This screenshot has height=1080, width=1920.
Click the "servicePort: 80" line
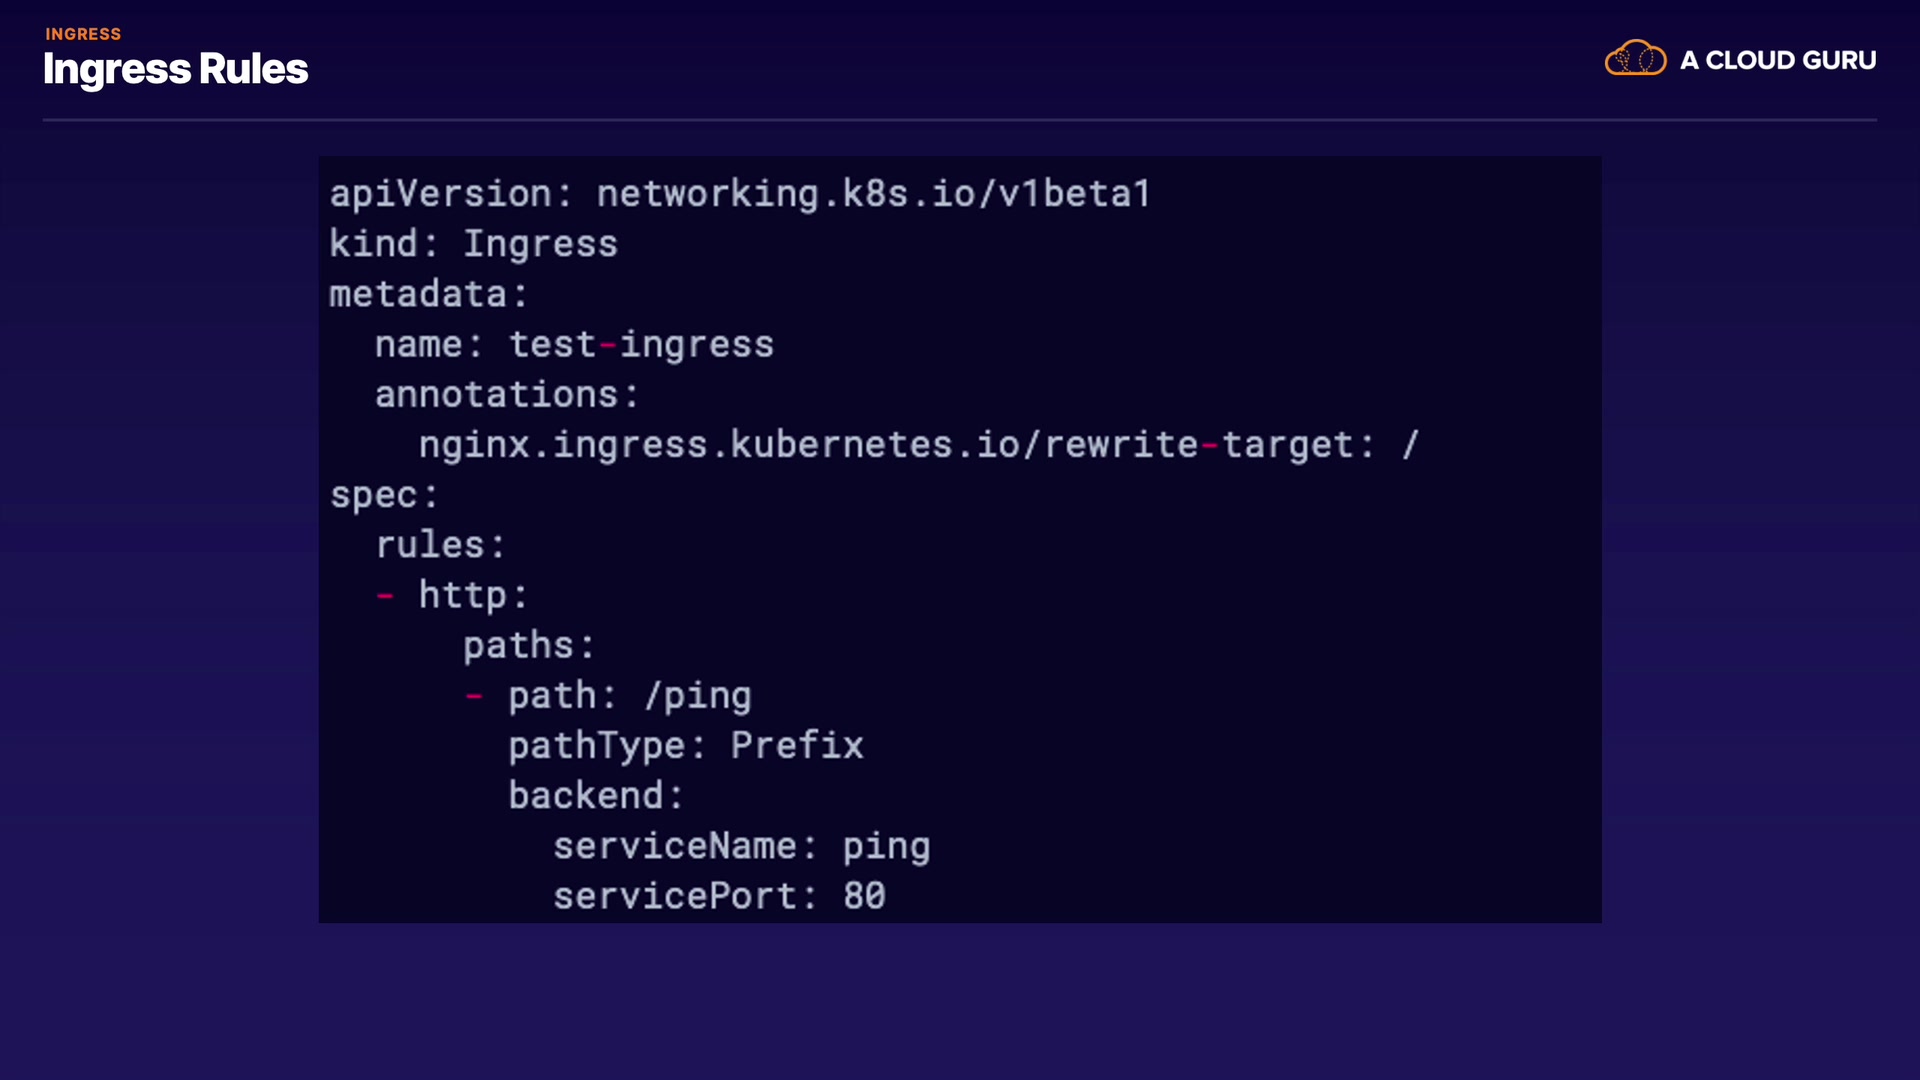coord(719,897)
